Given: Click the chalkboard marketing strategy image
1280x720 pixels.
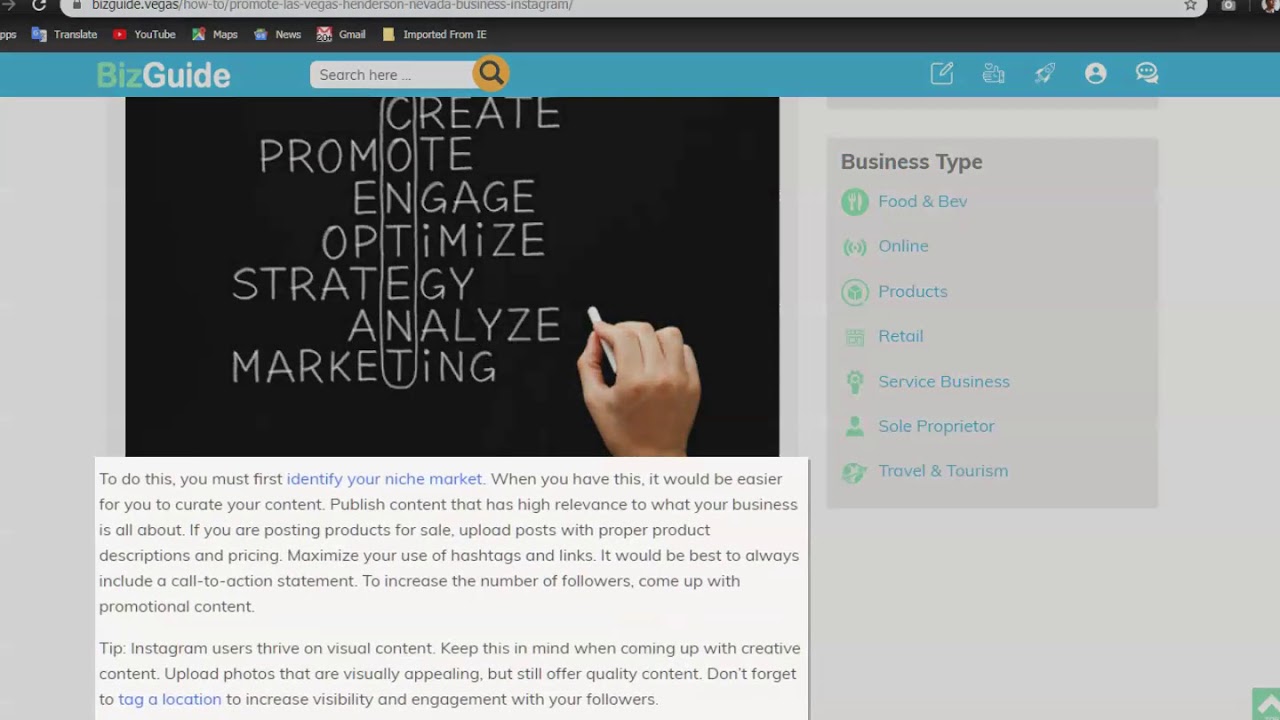Looking at the screenshot, I should point(452,277).
